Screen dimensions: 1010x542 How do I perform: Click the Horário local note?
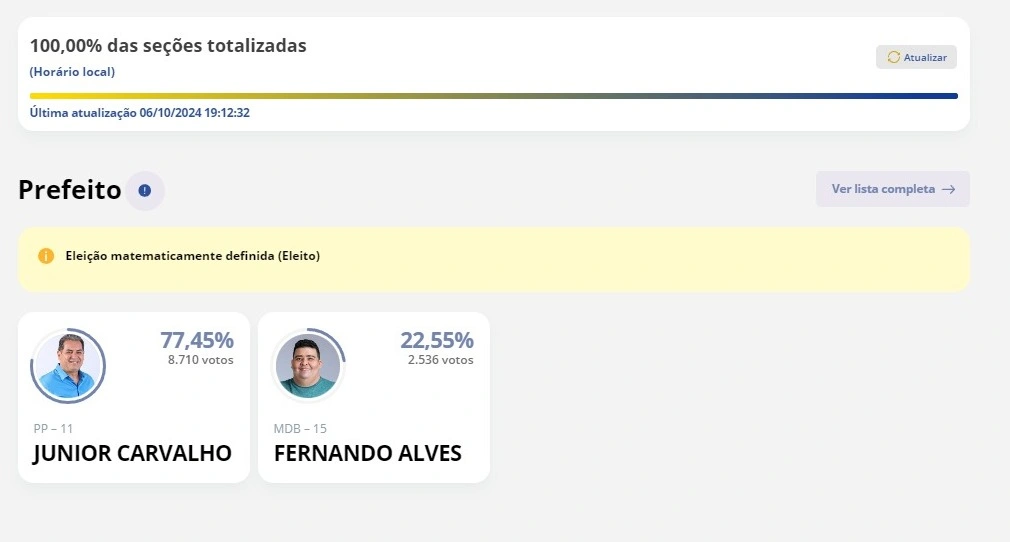click(x=72, y=72)
